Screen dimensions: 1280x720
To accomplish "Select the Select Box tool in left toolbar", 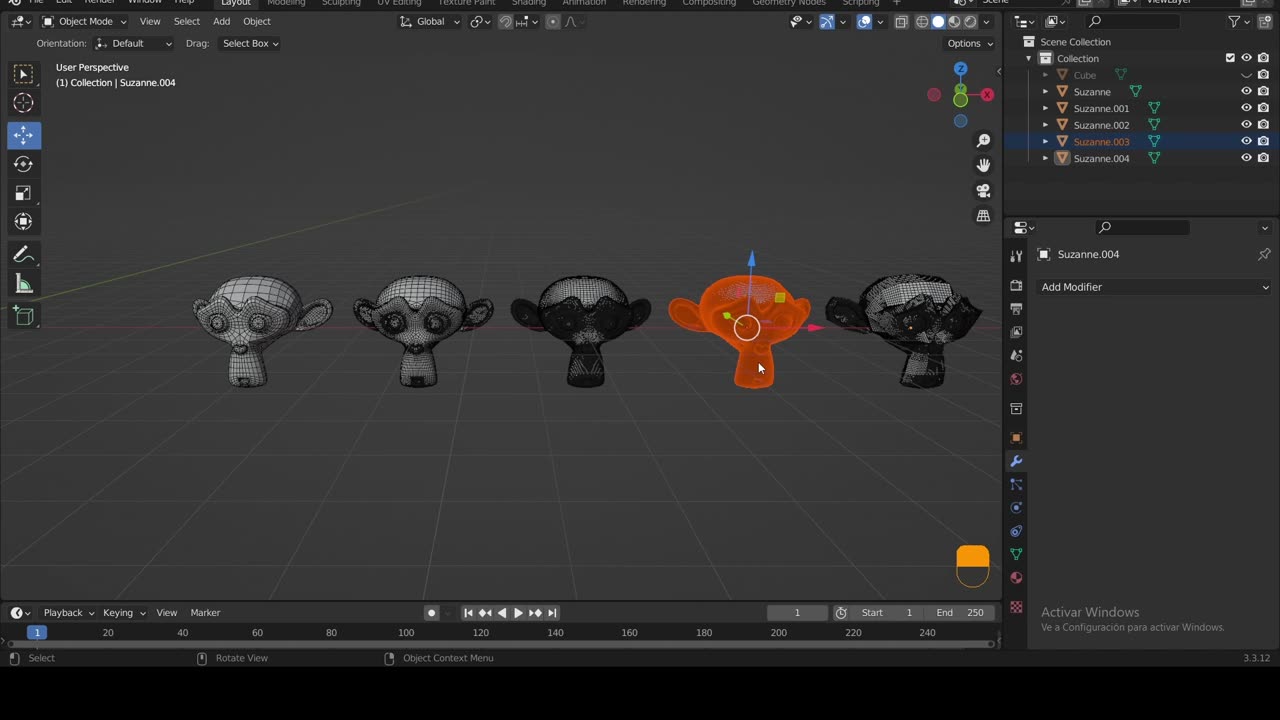I will pyautogui.click(x=23, y=75).
